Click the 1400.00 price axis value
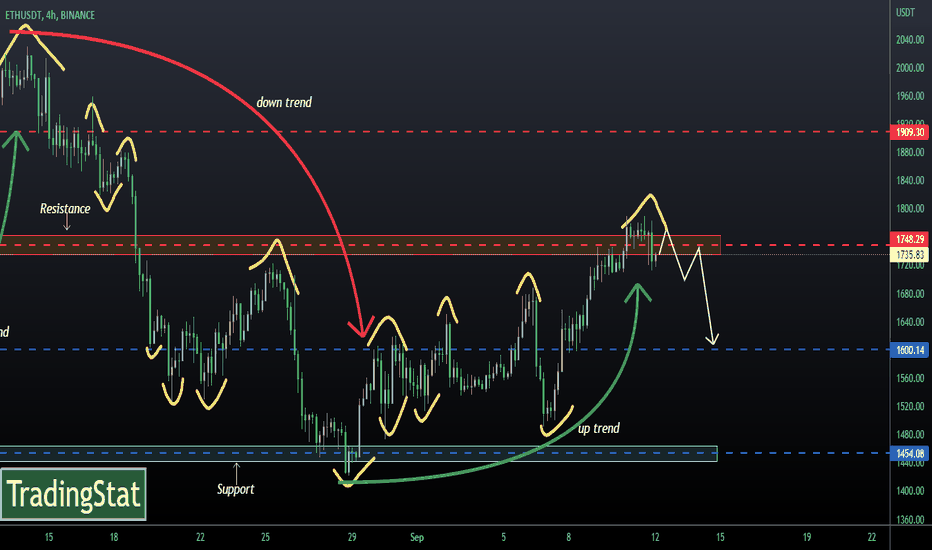The height and width of the screenshot is (550, 932). (x=910, y=491)
